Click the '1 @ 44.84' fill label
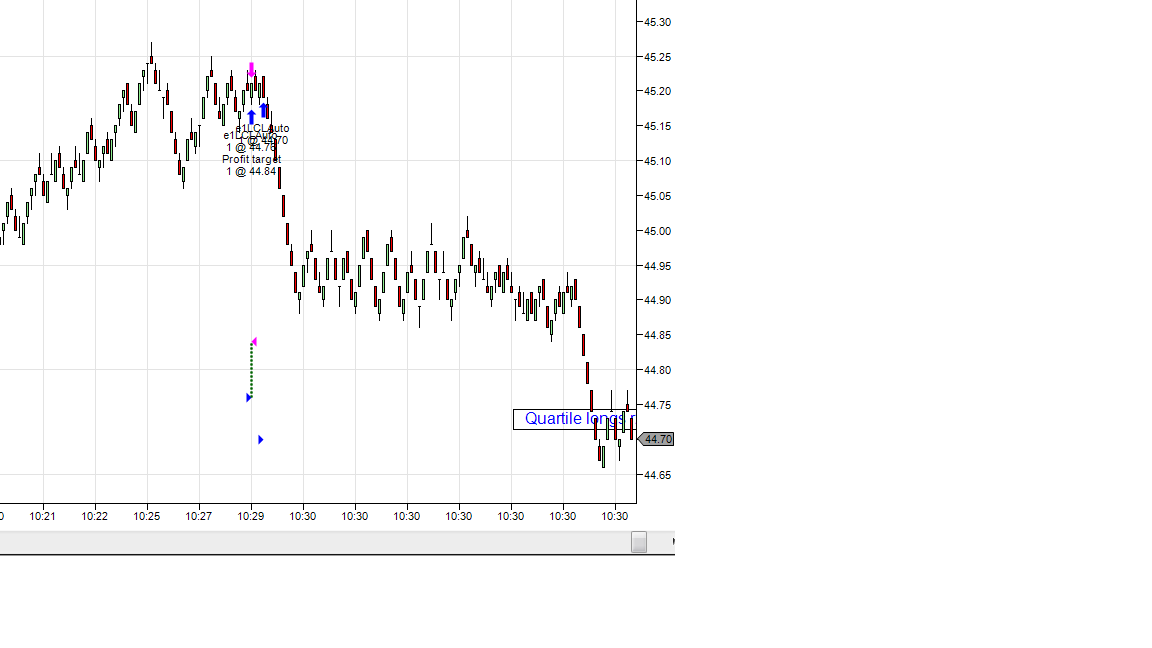Screen dimensions: 1152x648 tap(251, 171)
